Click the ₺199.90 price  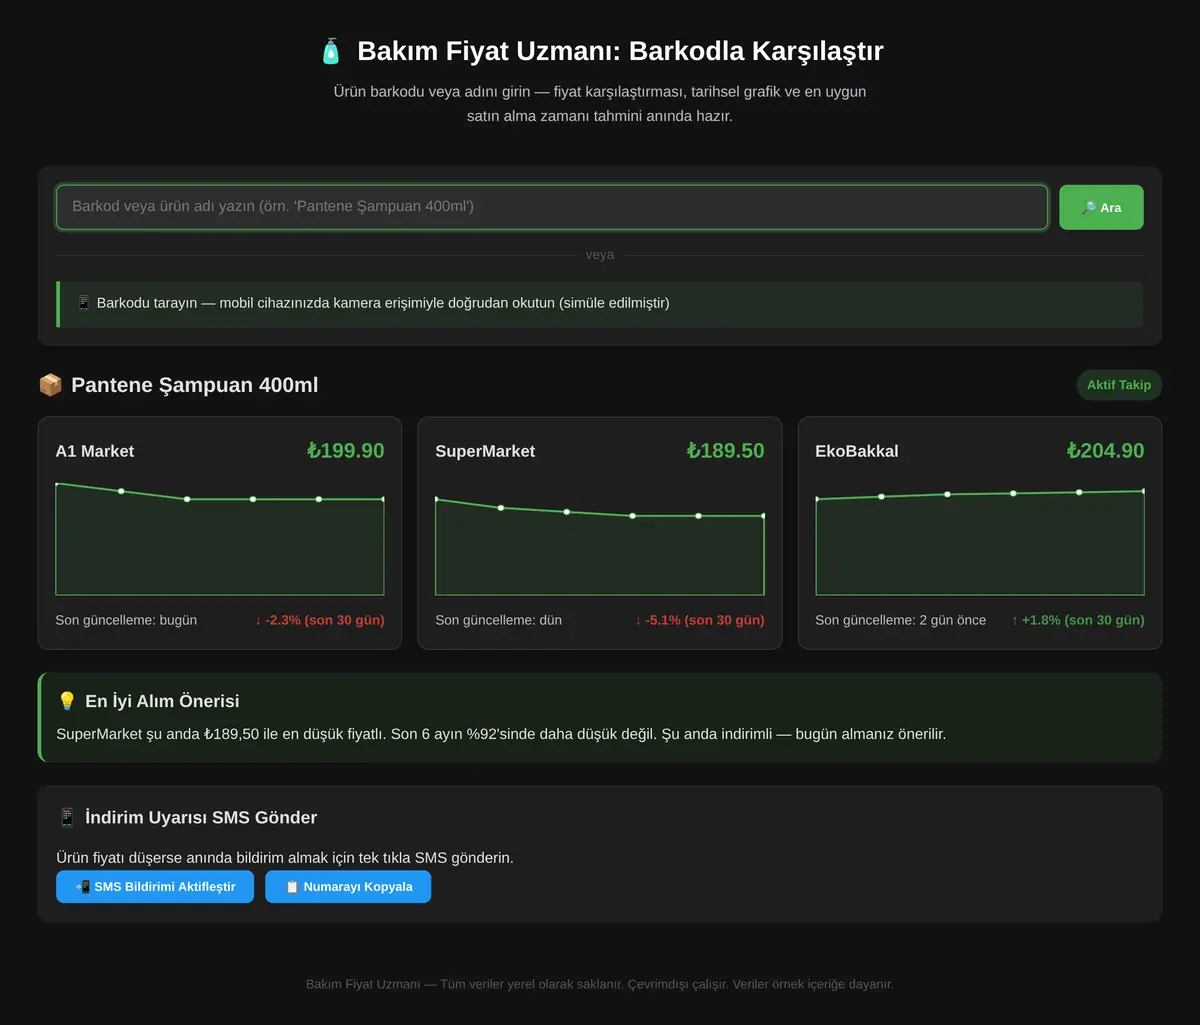pos(346,451)
